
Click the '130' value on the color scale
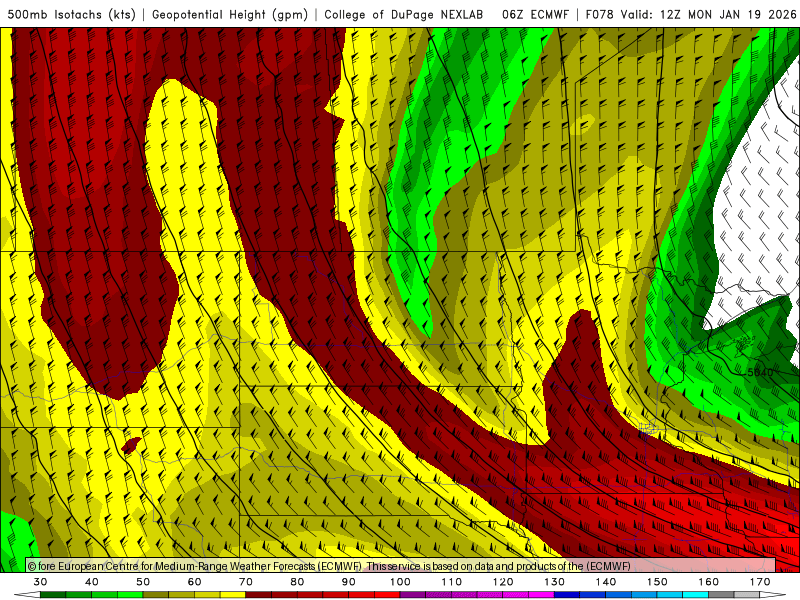[x=555, y=582]
